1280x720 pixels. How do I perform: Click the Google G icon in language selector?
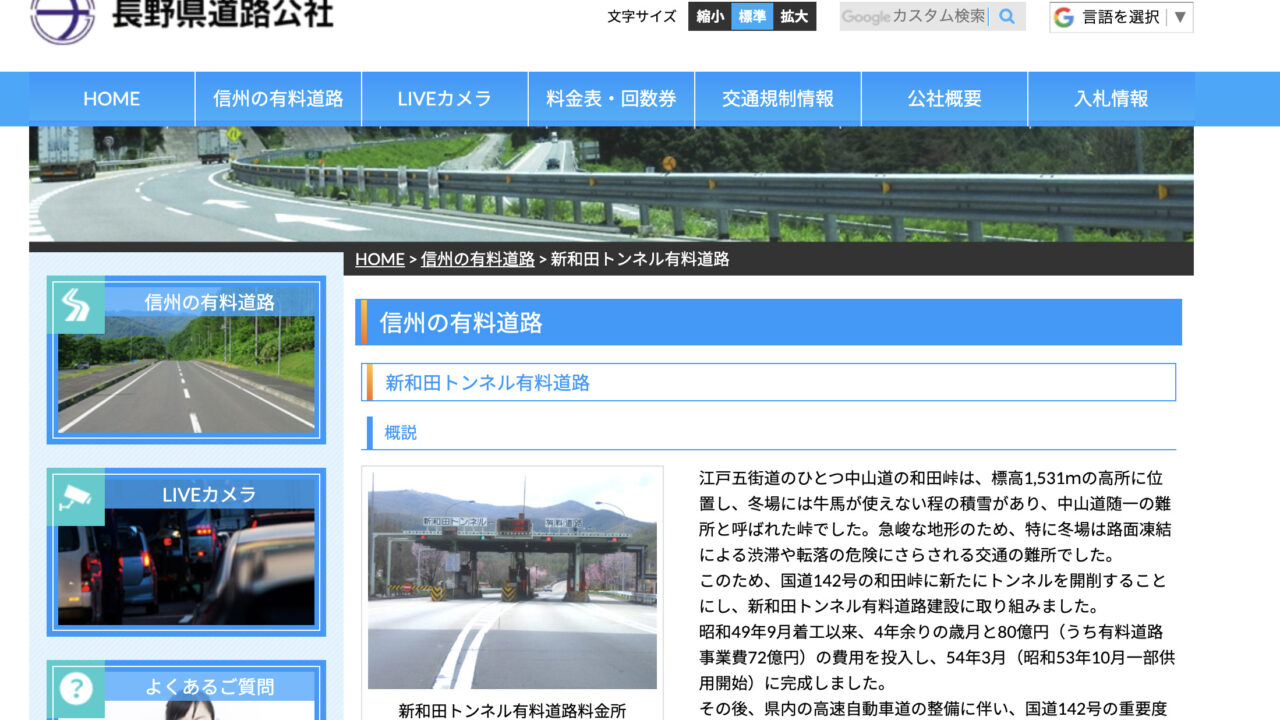tap(1063, 17)
